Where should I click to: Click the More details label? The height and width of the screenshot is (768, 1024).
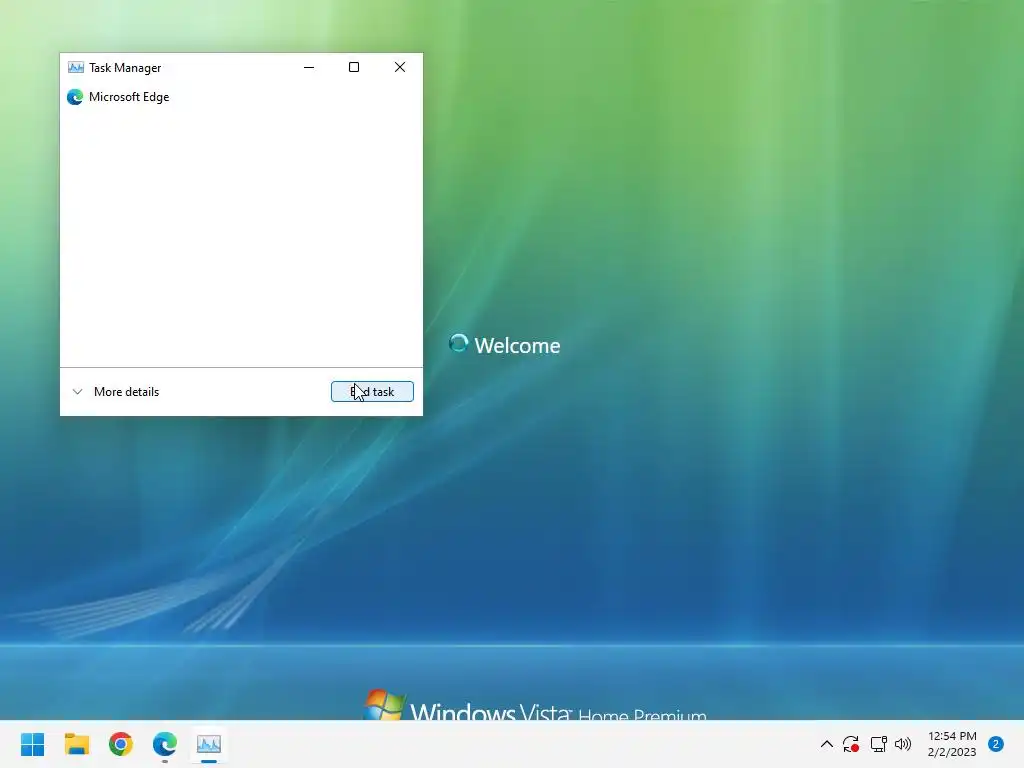[x=127, y=392]
